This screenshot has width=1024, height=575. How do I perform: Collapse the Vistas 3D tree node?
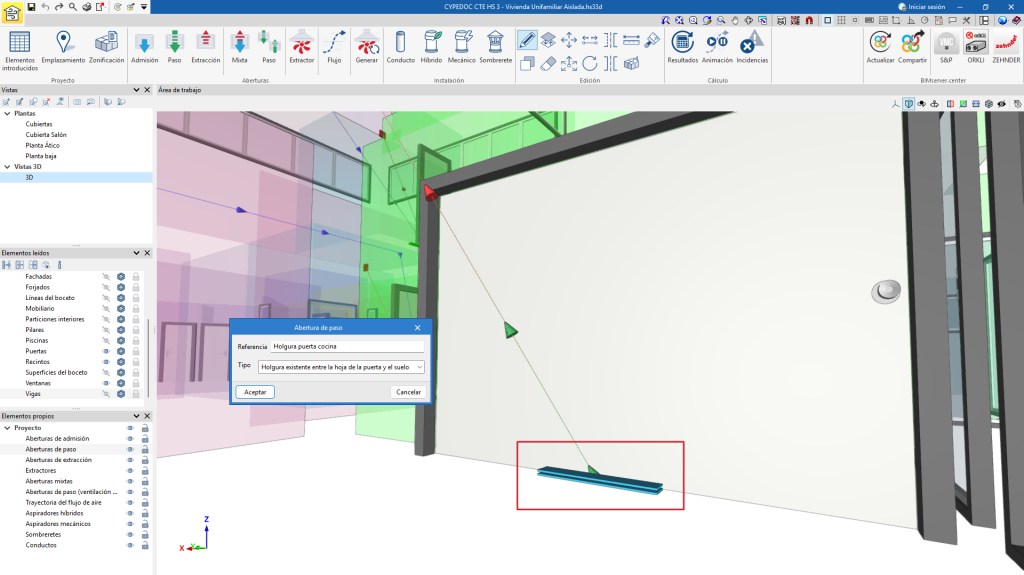coord(7,167)
